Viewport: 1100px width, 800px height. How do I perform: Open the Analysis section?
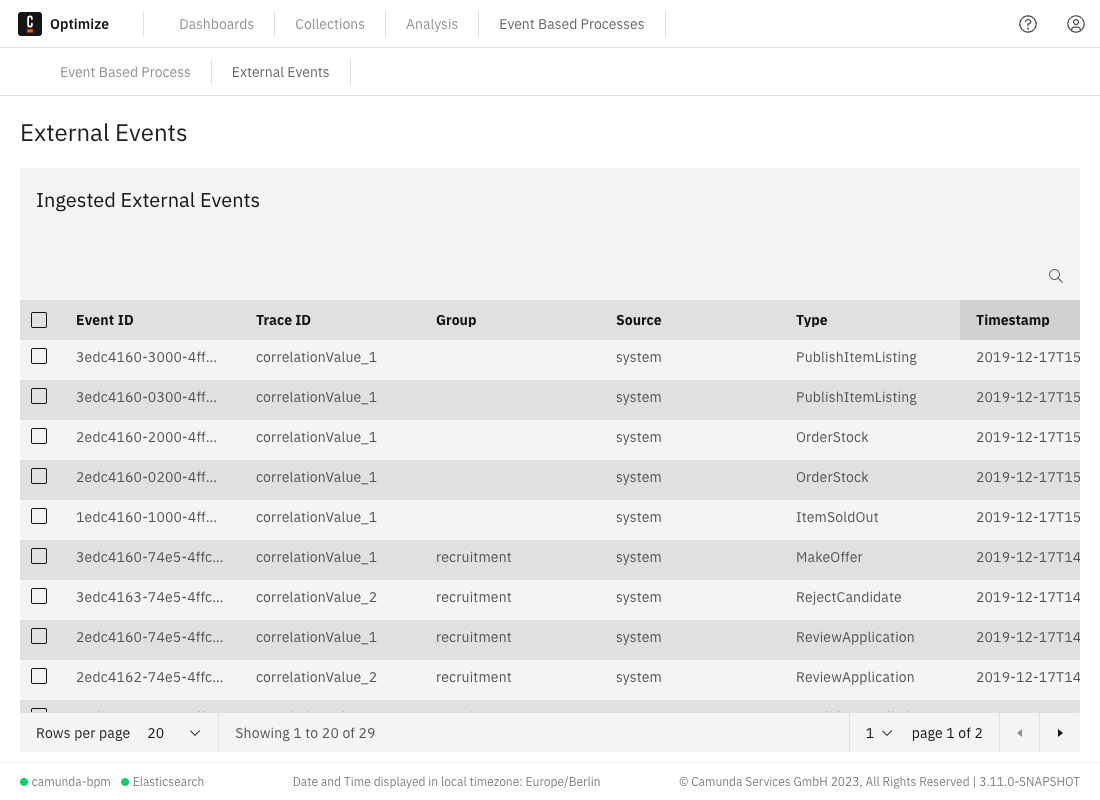tap(431, 24)
